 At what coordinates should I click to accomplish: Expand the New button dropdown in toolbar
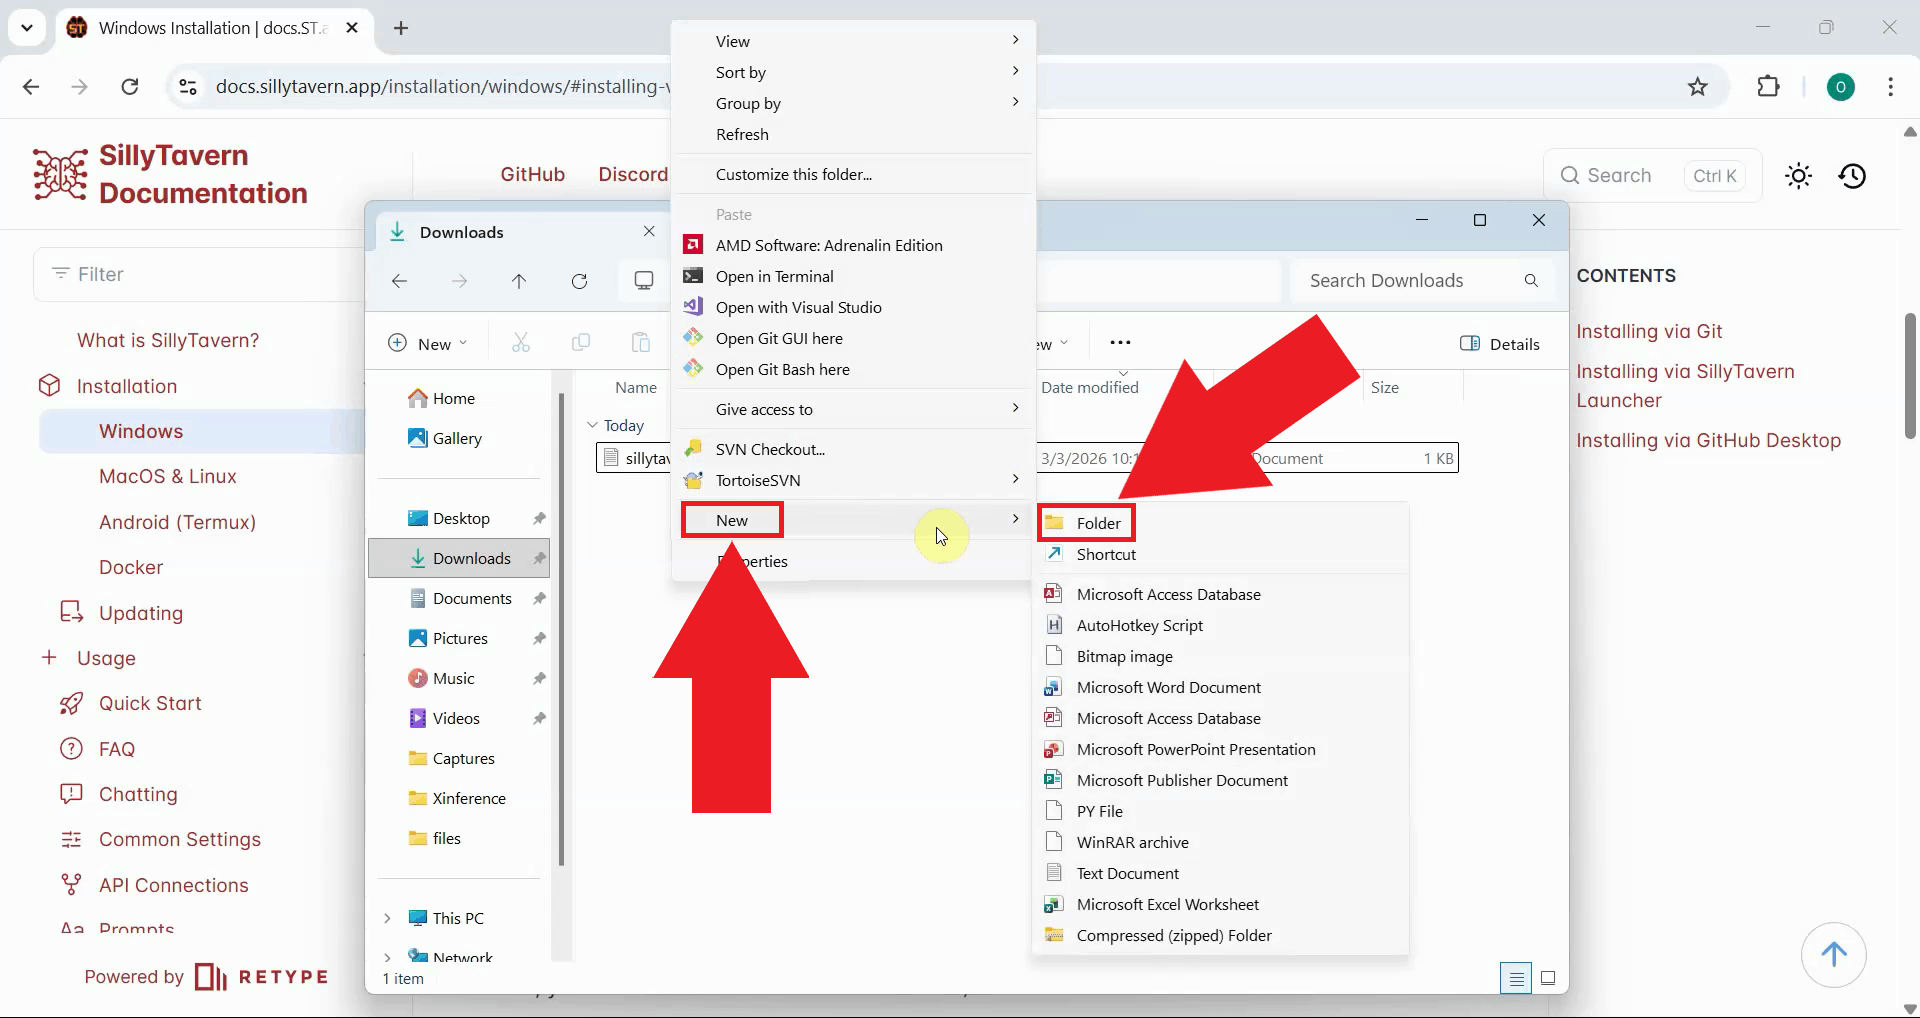[x=462, y=342]
